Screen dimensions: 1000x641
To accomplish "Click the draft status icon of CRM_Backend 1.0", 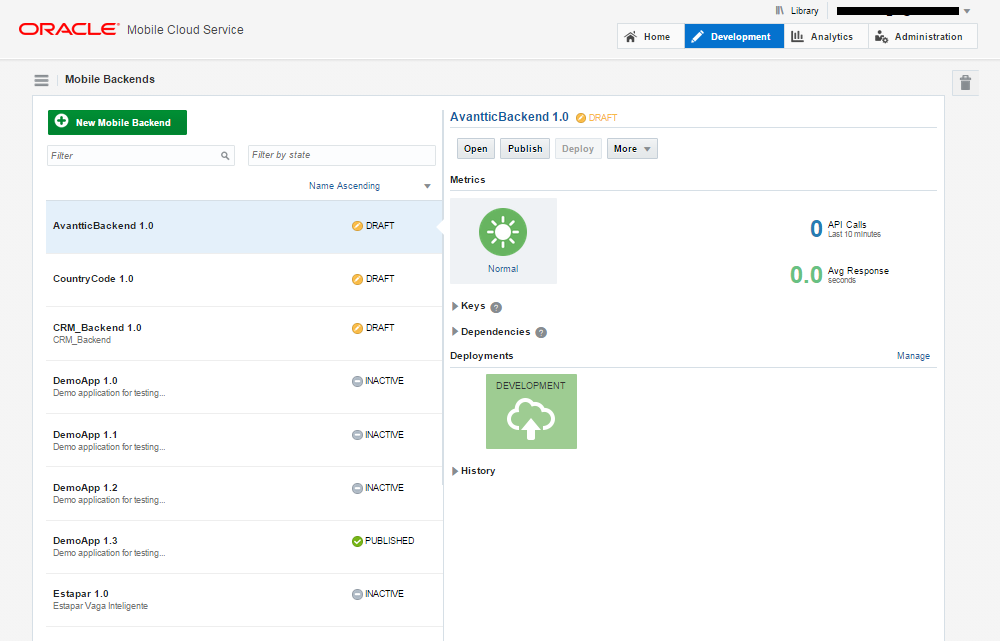I will pos(357,328).
